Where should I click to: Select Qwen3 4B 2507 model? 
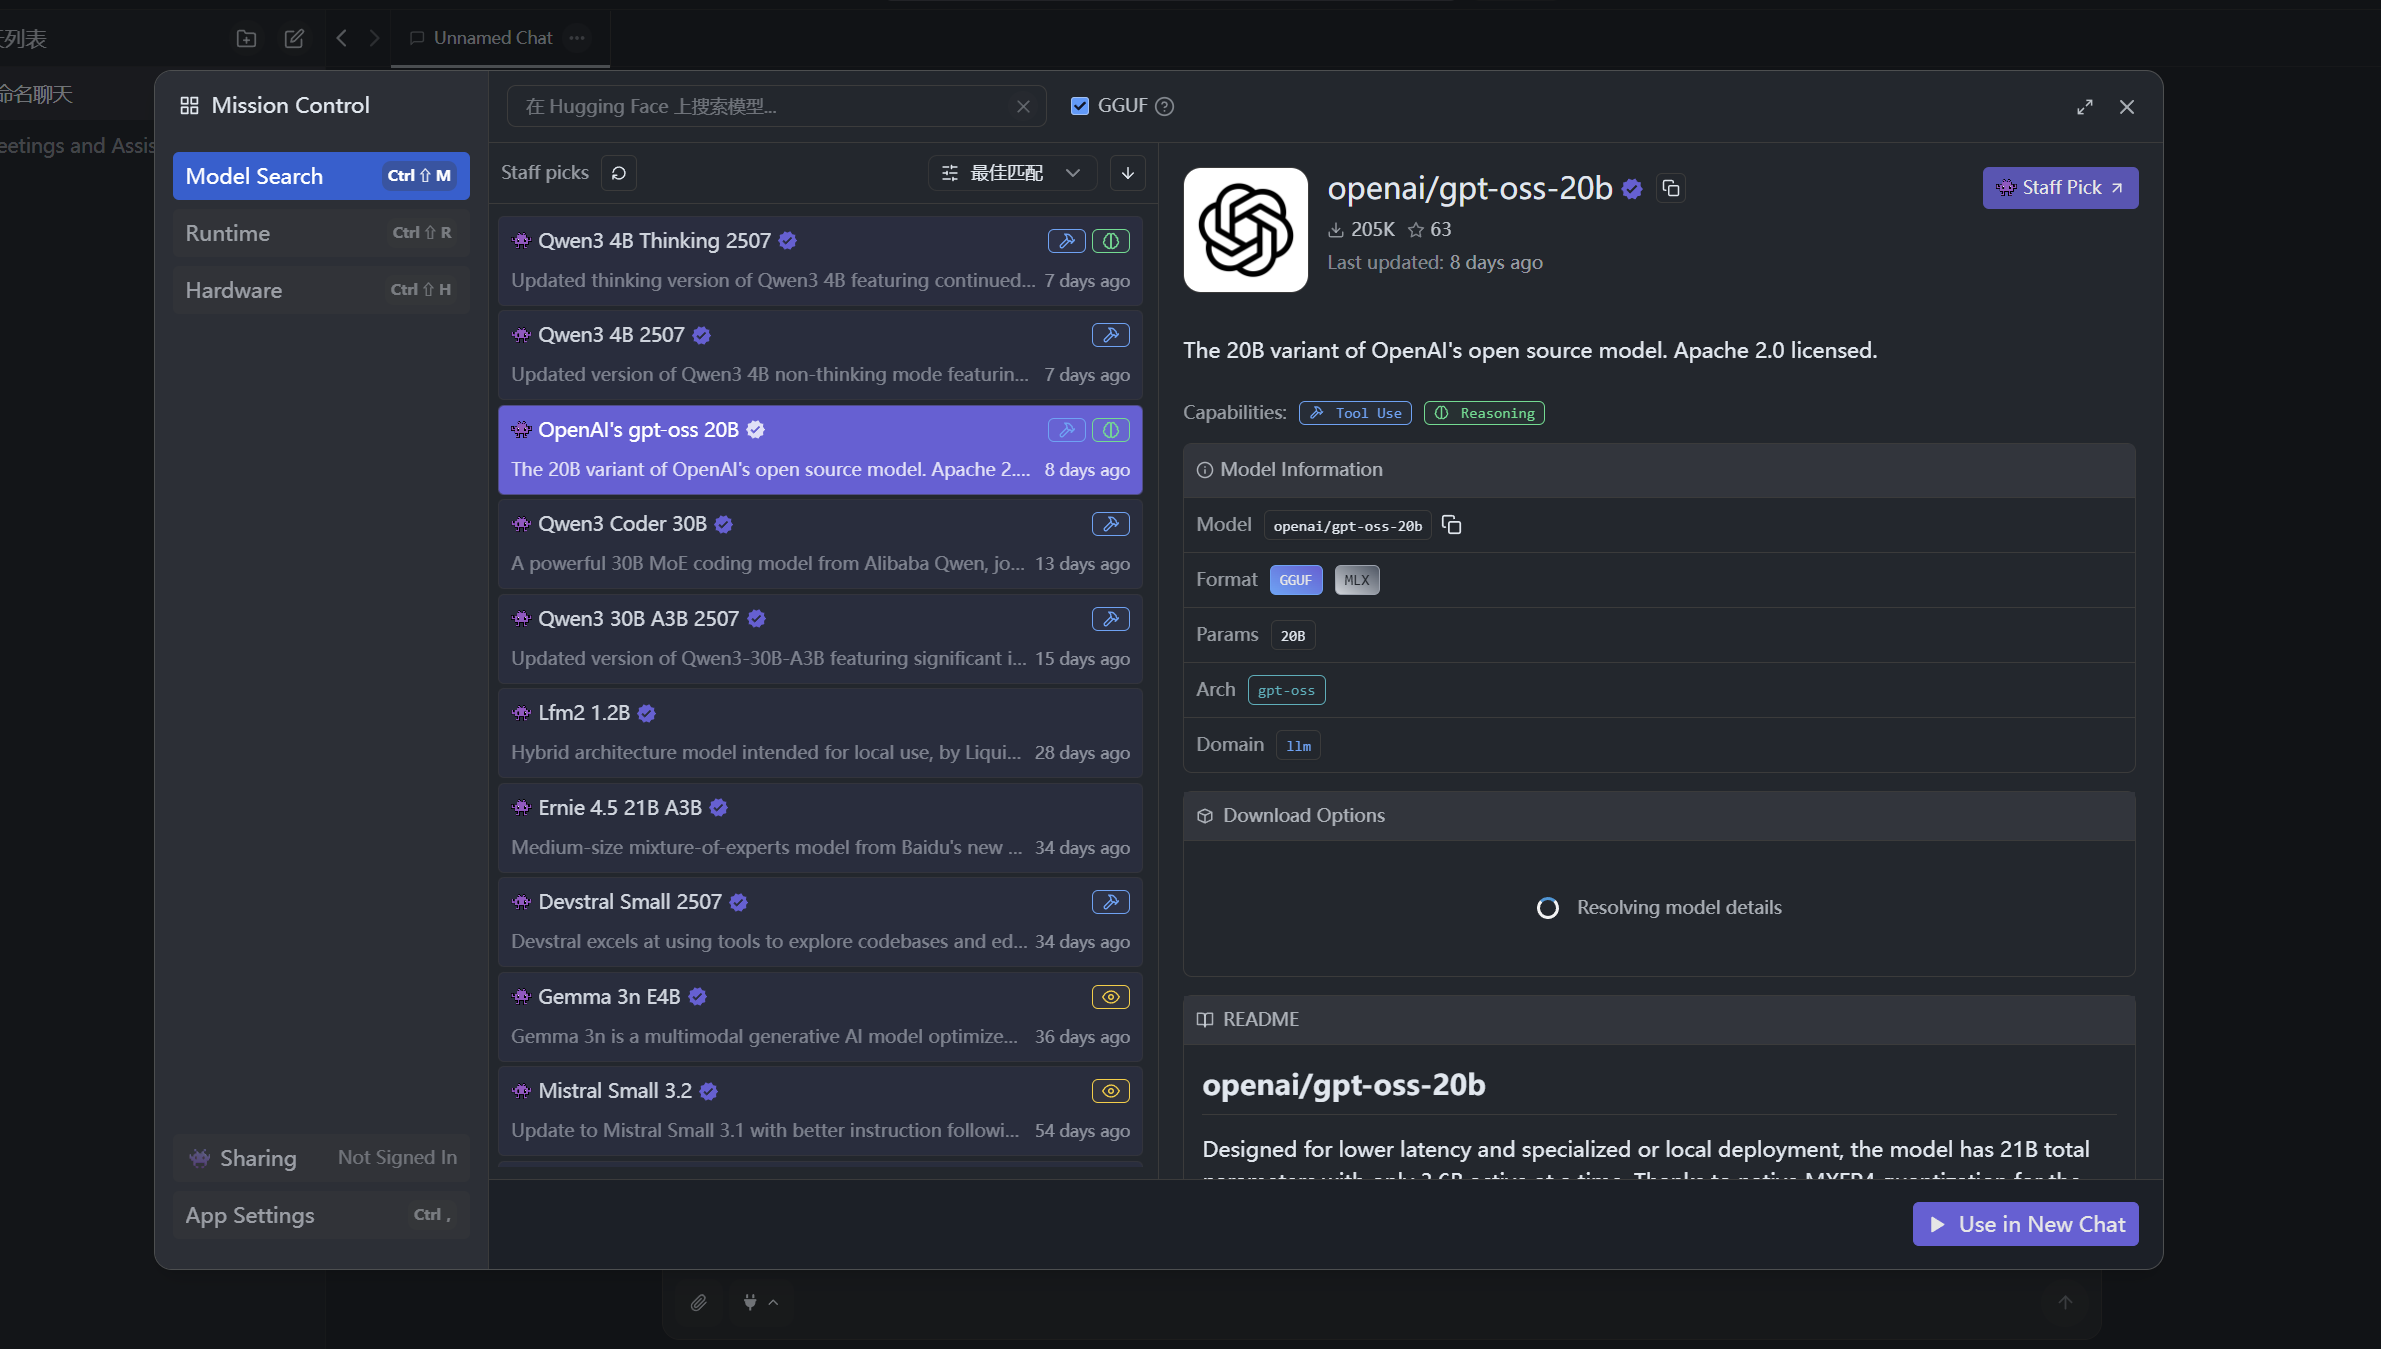pos(820,355)
